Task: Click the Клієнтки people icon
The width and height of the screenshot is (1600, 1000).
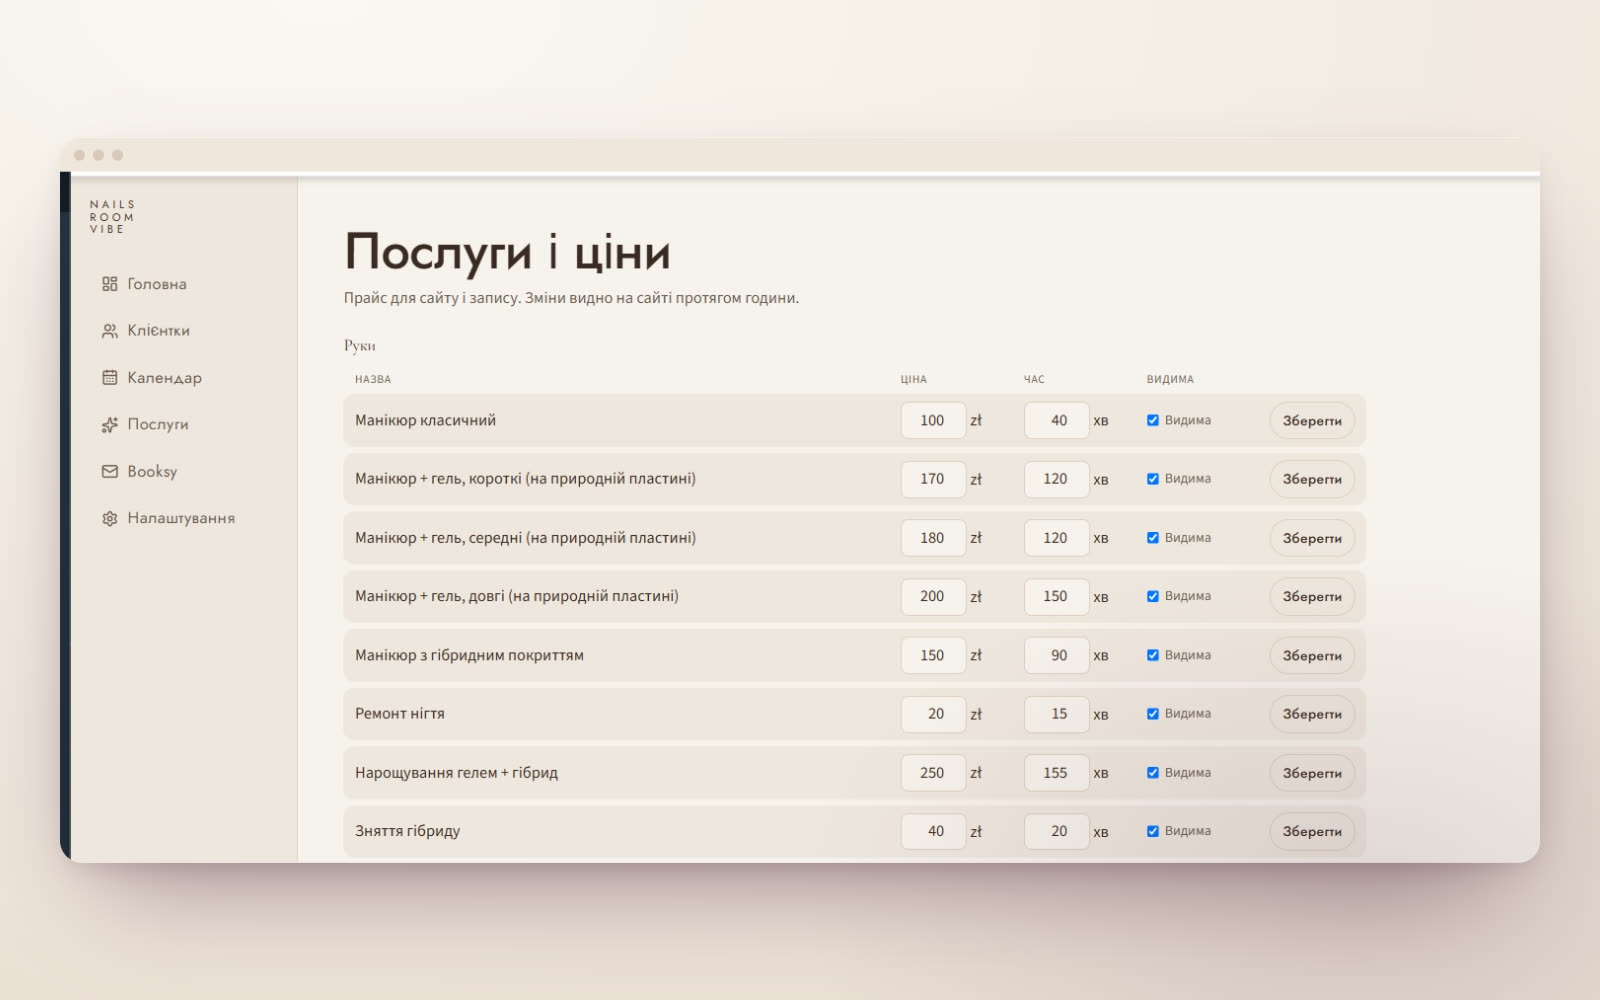Action: point(110,331)
